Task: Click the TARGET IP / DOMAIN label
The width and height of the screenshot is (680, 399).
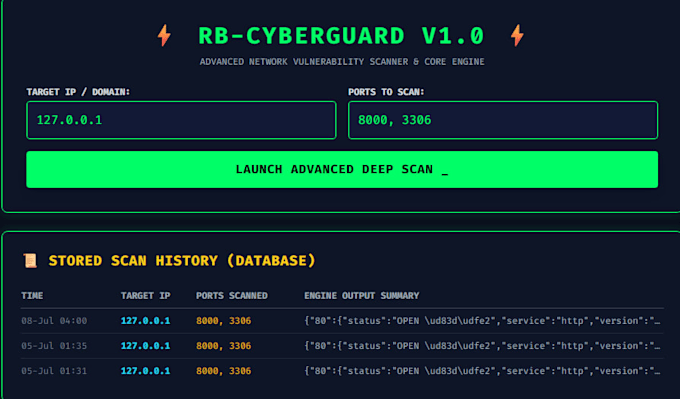Action: coord(78,92)
